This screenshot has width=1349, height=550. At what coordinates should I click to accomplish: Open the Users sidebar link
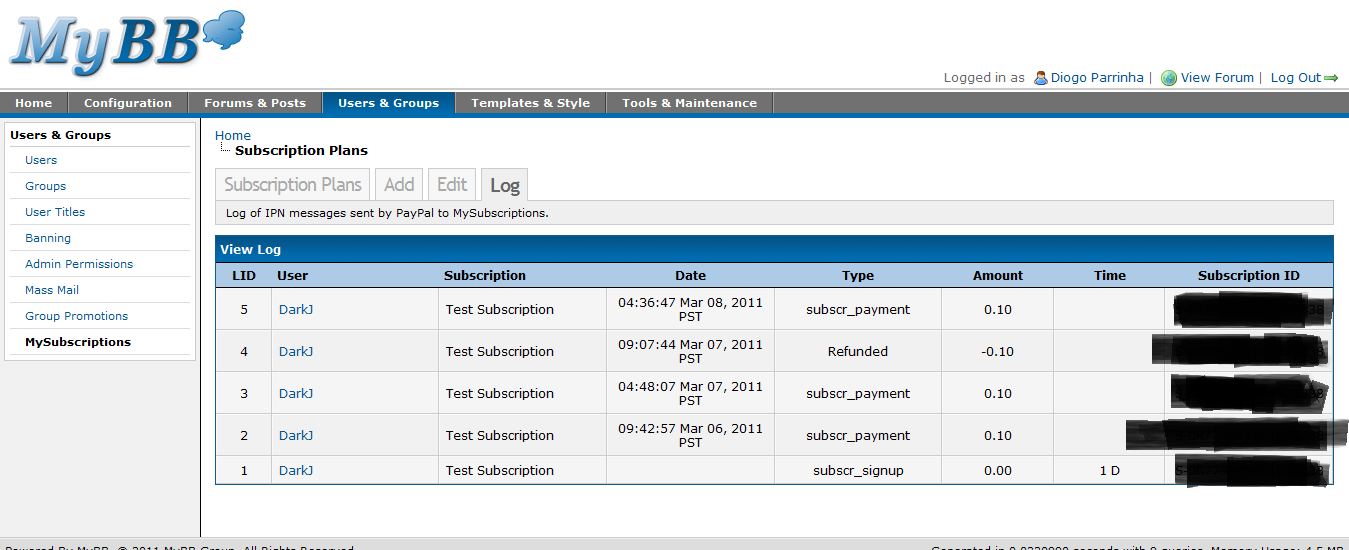pyautogui.click(x=41, y=160)
